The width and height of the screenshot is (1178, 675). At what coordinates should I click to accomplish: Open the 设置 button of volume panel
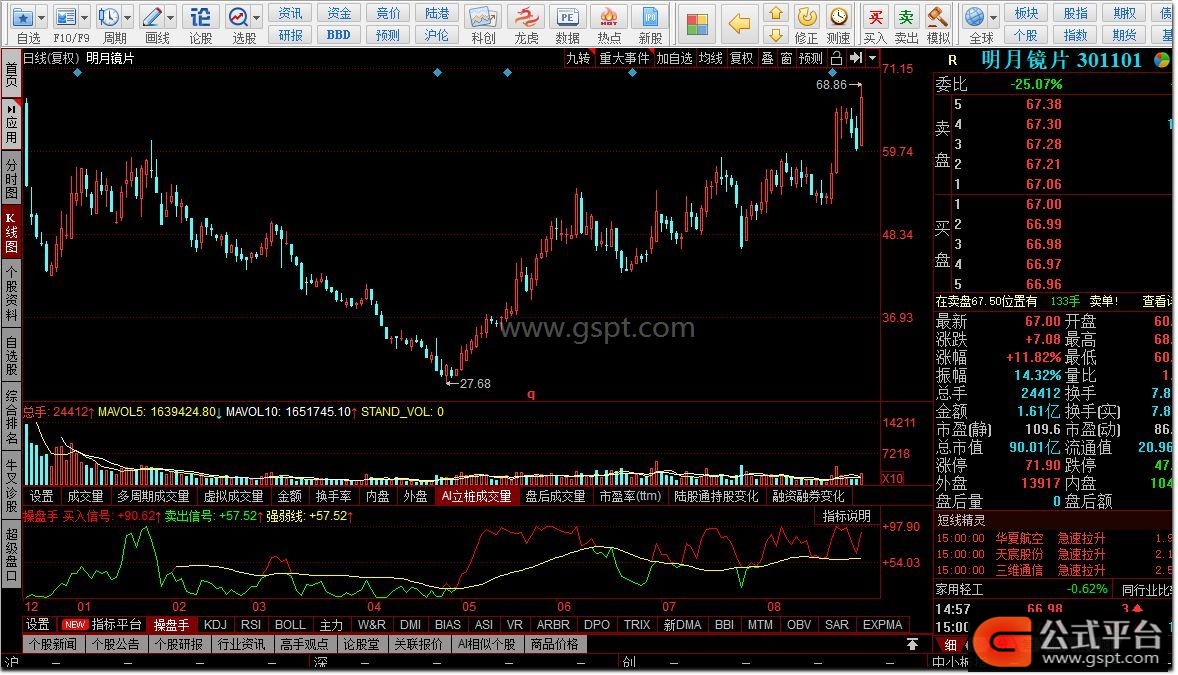click(41, 496)
